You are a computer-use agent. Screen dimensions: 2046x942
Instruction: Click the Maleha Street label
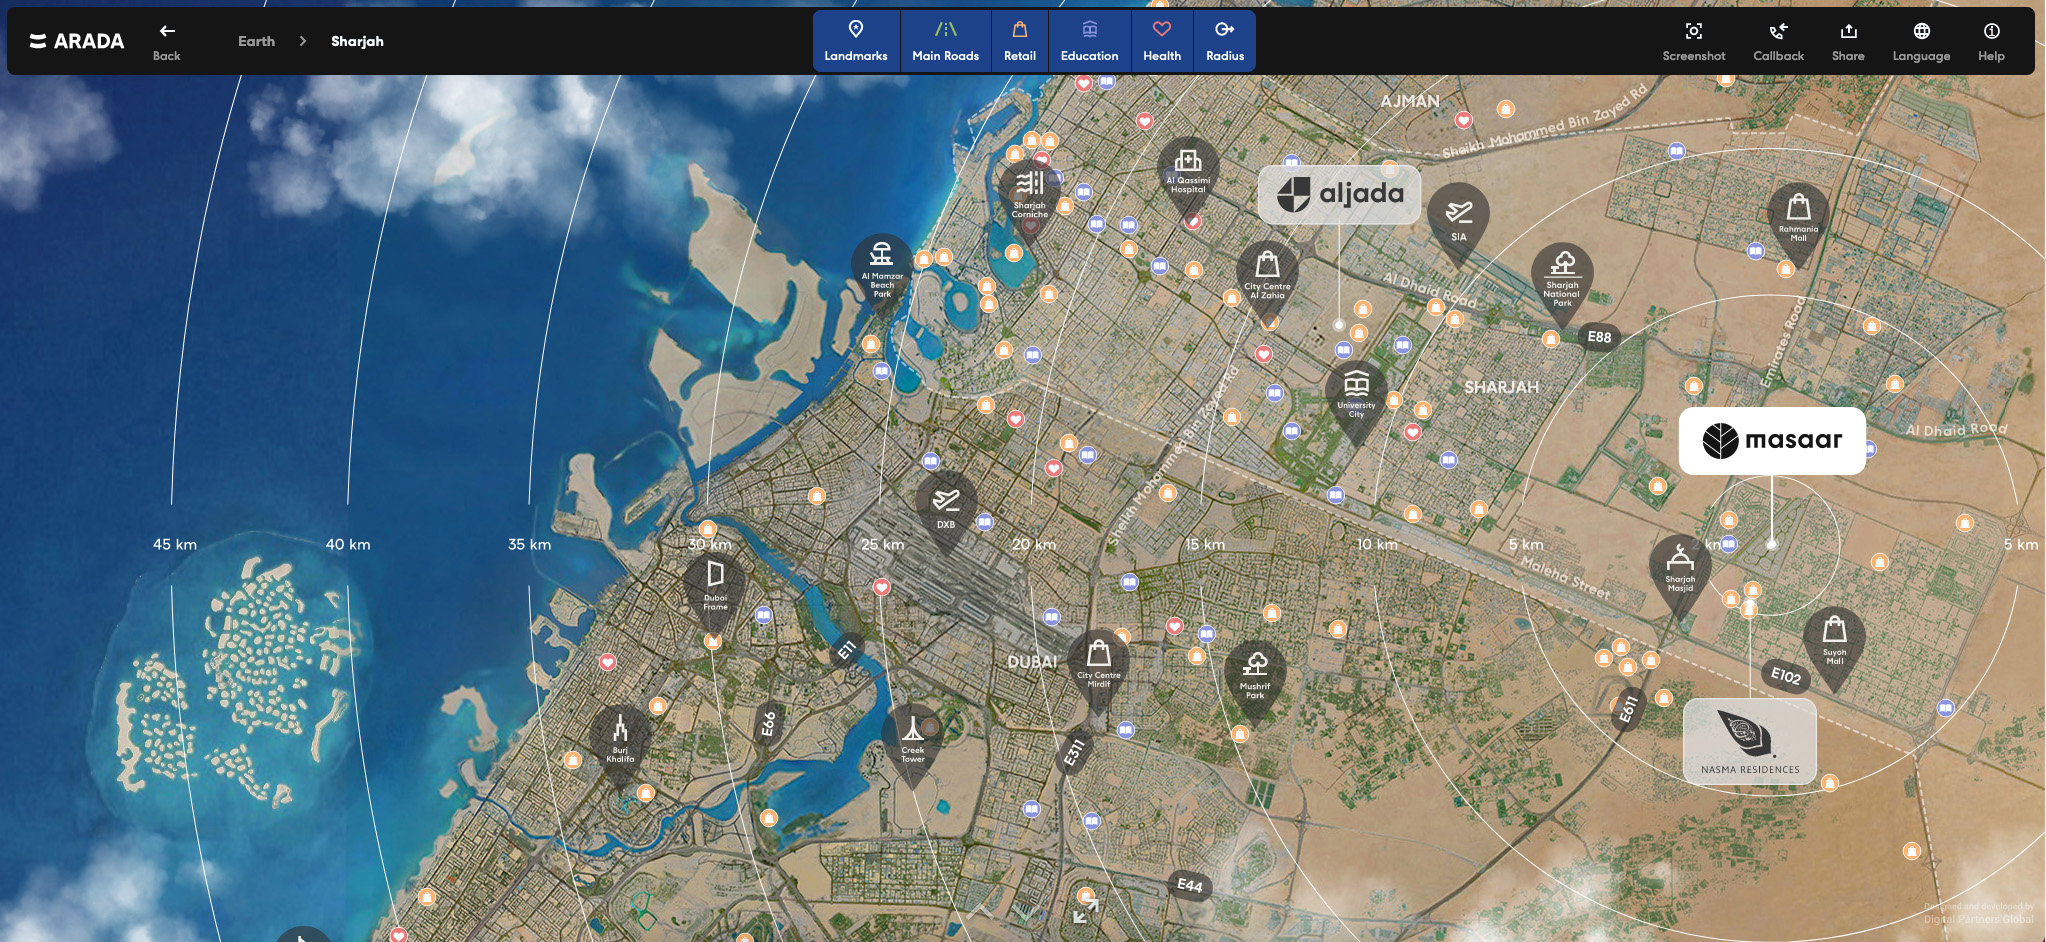[1565, 578]
